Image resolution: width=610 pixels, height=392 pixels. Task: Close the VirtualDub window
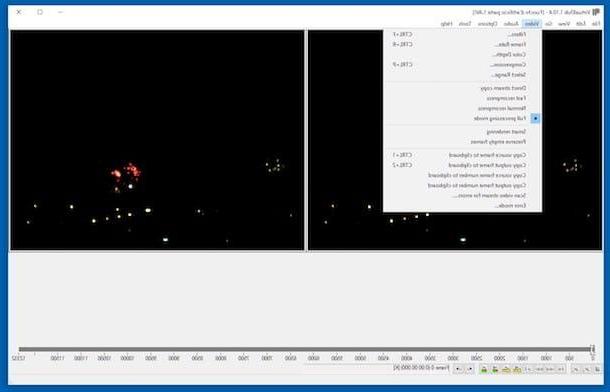(x=19, y=12)
